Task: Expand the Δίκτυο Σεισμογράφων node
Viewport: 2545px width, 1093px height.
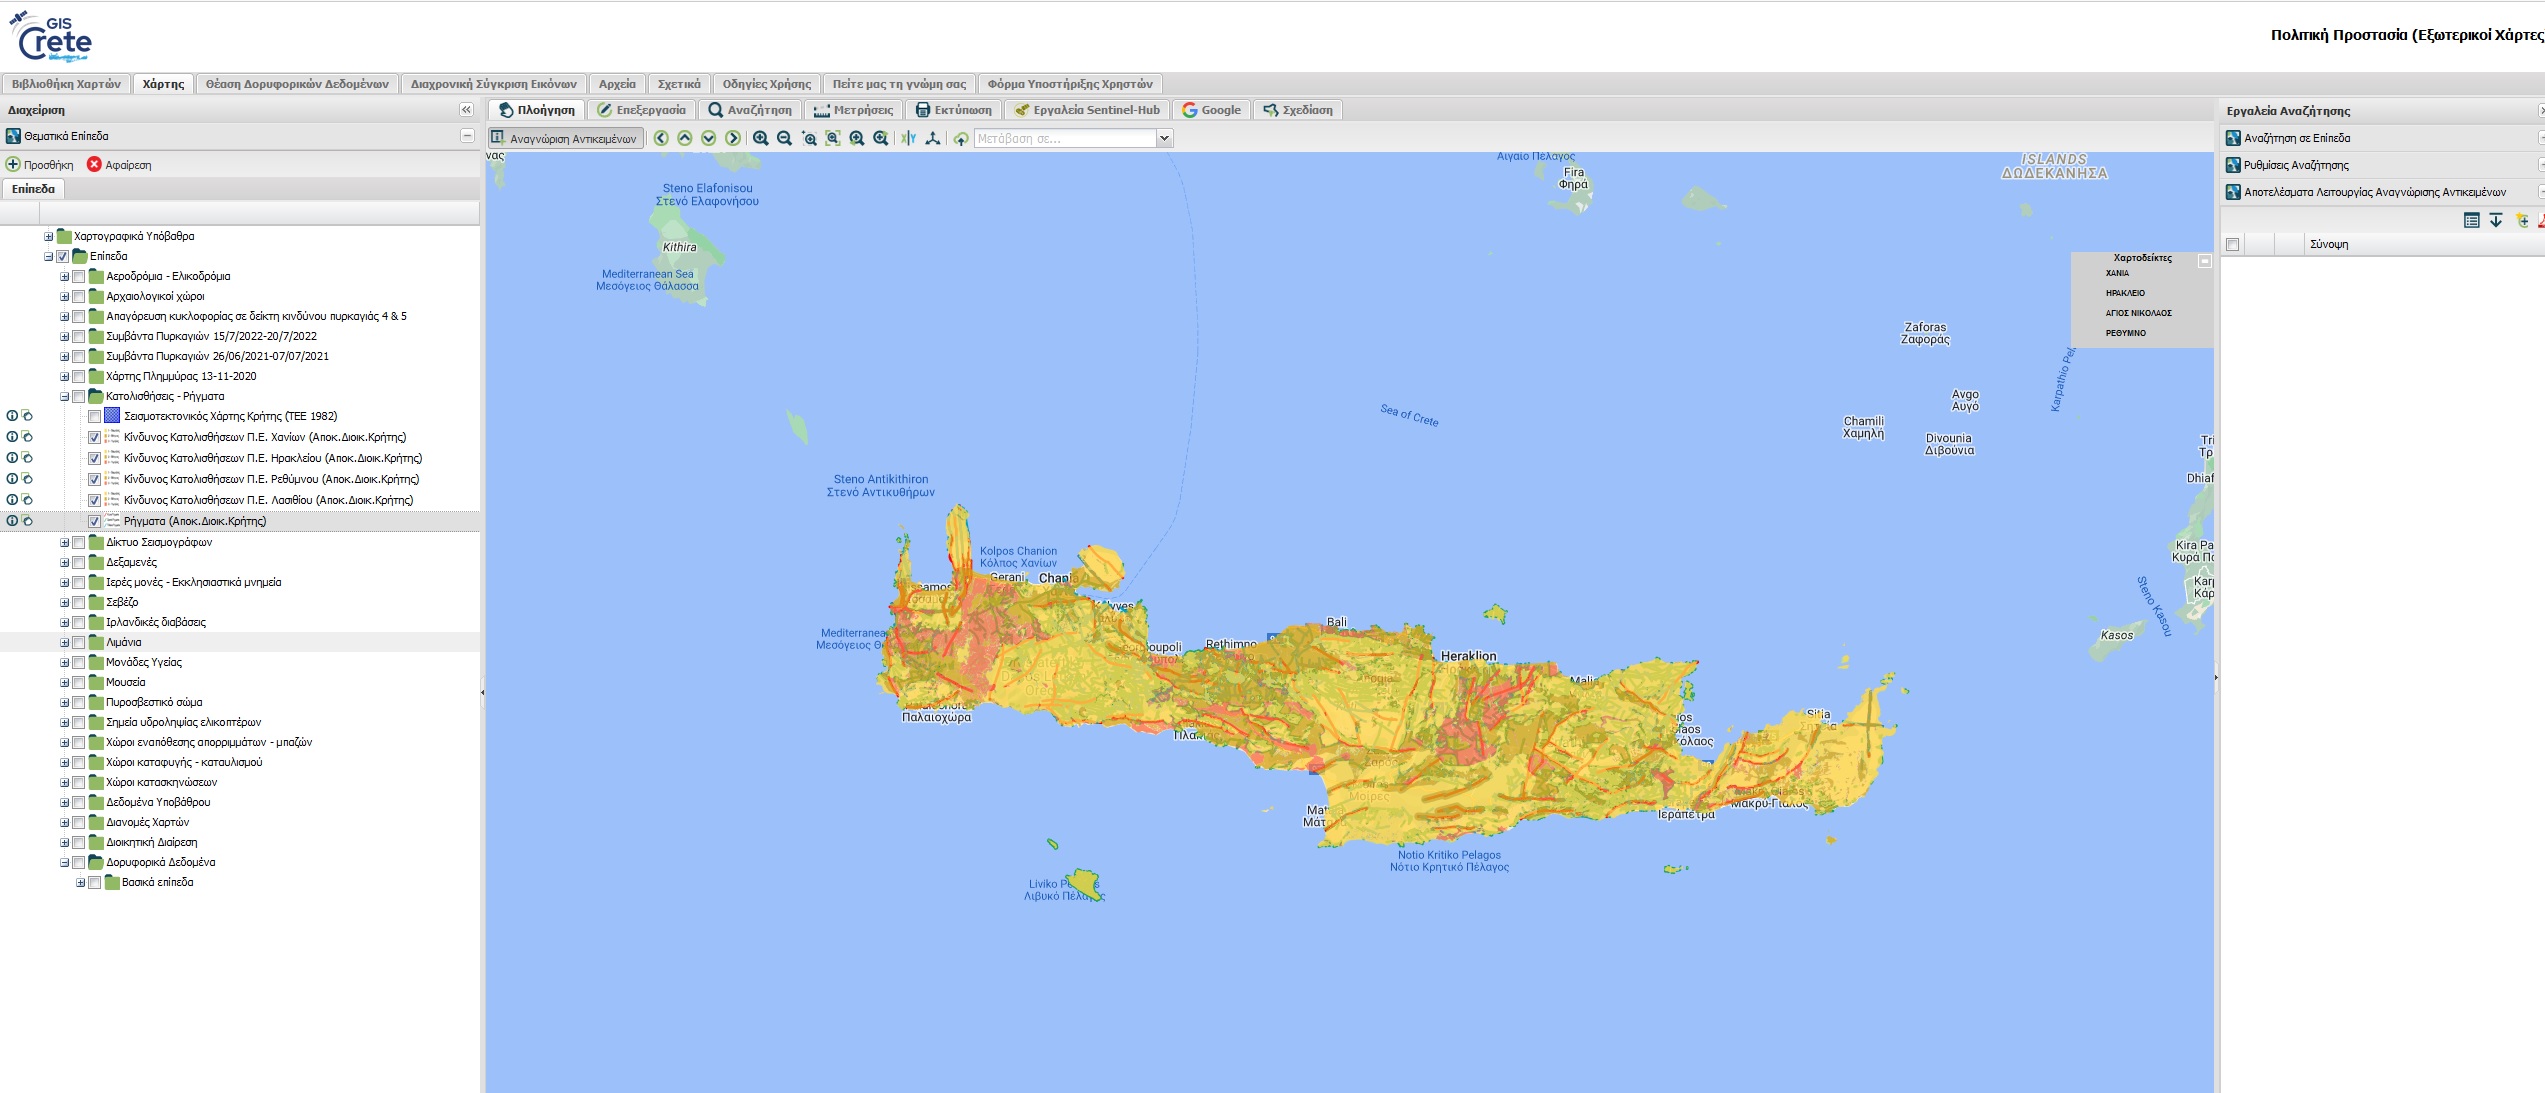Action: click(64, 542)
